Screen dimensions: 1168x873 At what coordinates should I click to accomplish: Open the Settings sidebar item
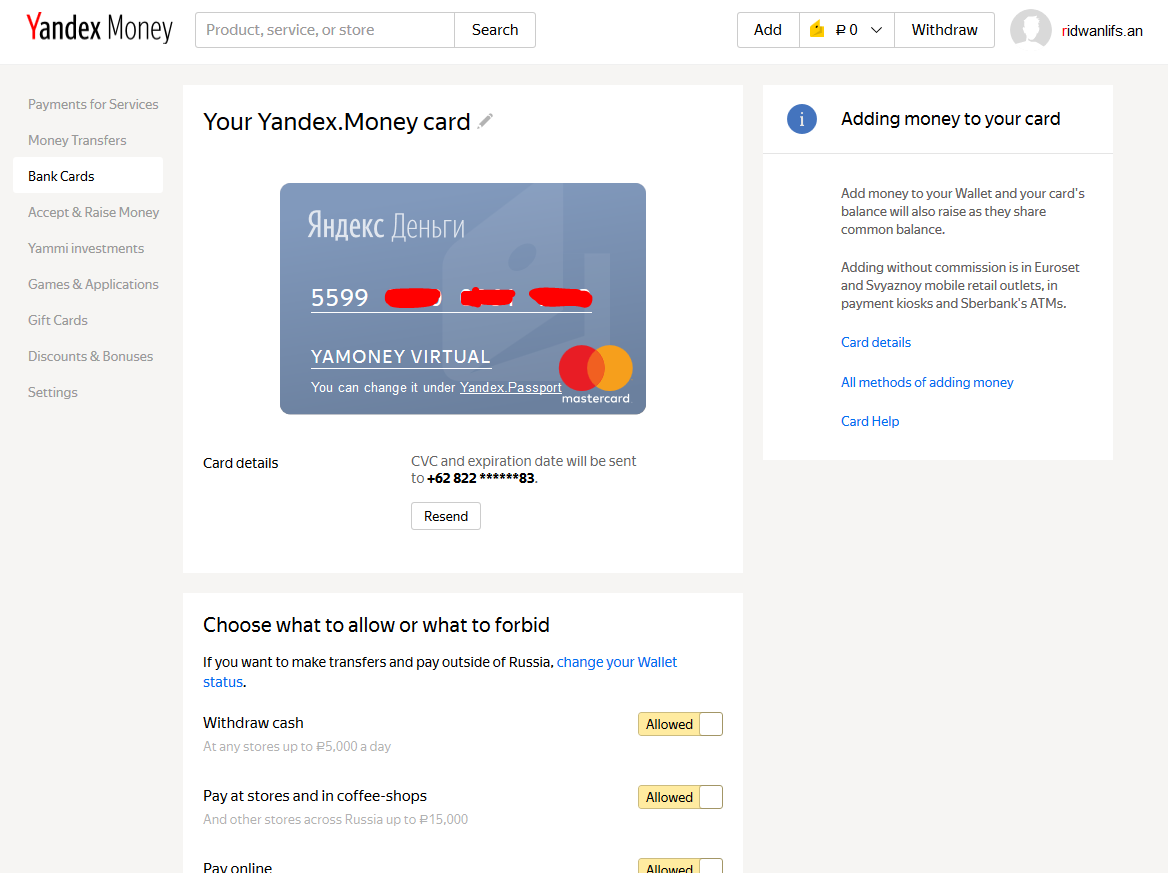tap(53, 392)
